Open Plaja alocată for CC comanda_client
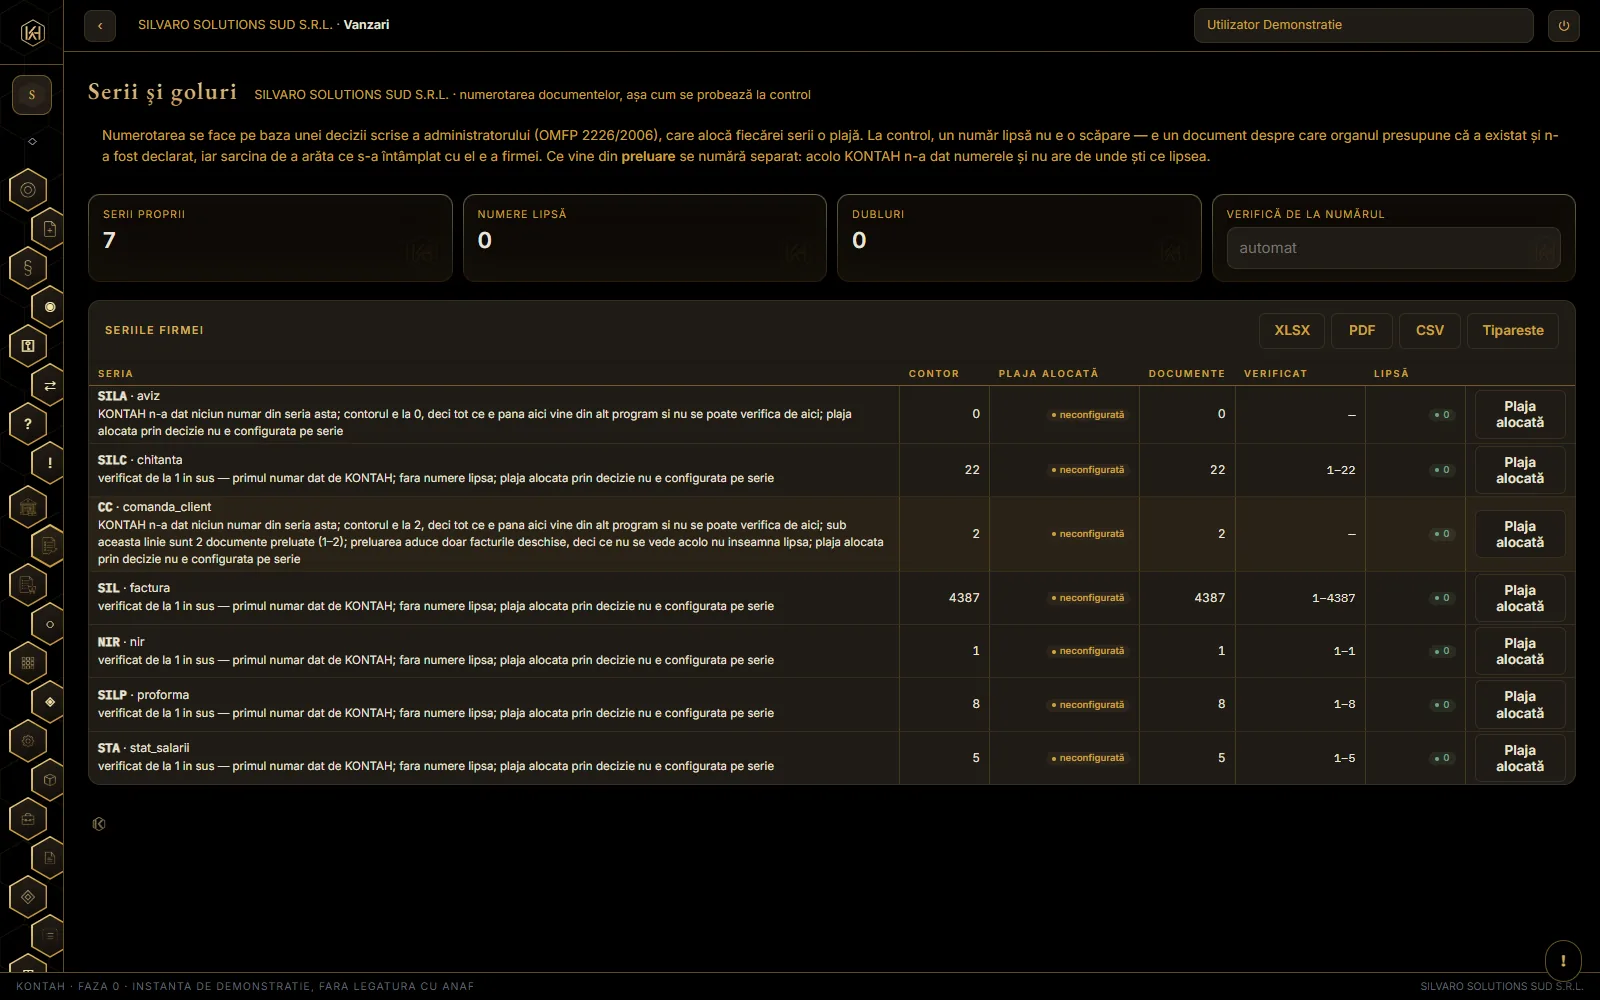The image size is (1600, 1000). click(1520, 535)
